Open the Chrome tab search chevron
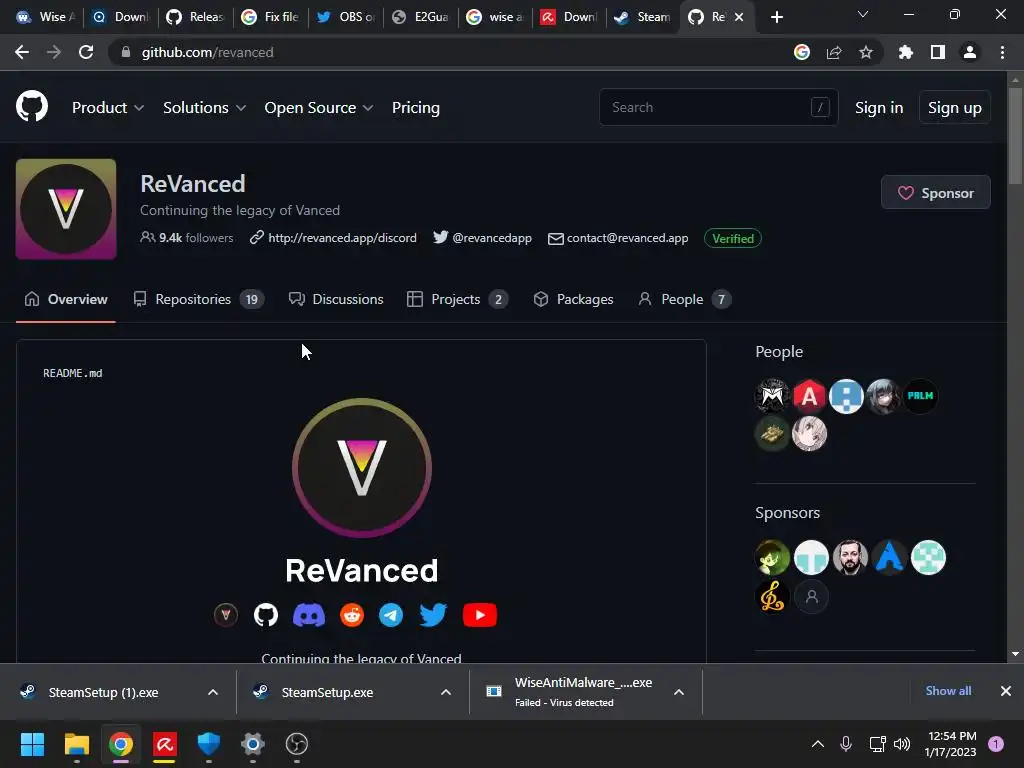 pos(863,14)
